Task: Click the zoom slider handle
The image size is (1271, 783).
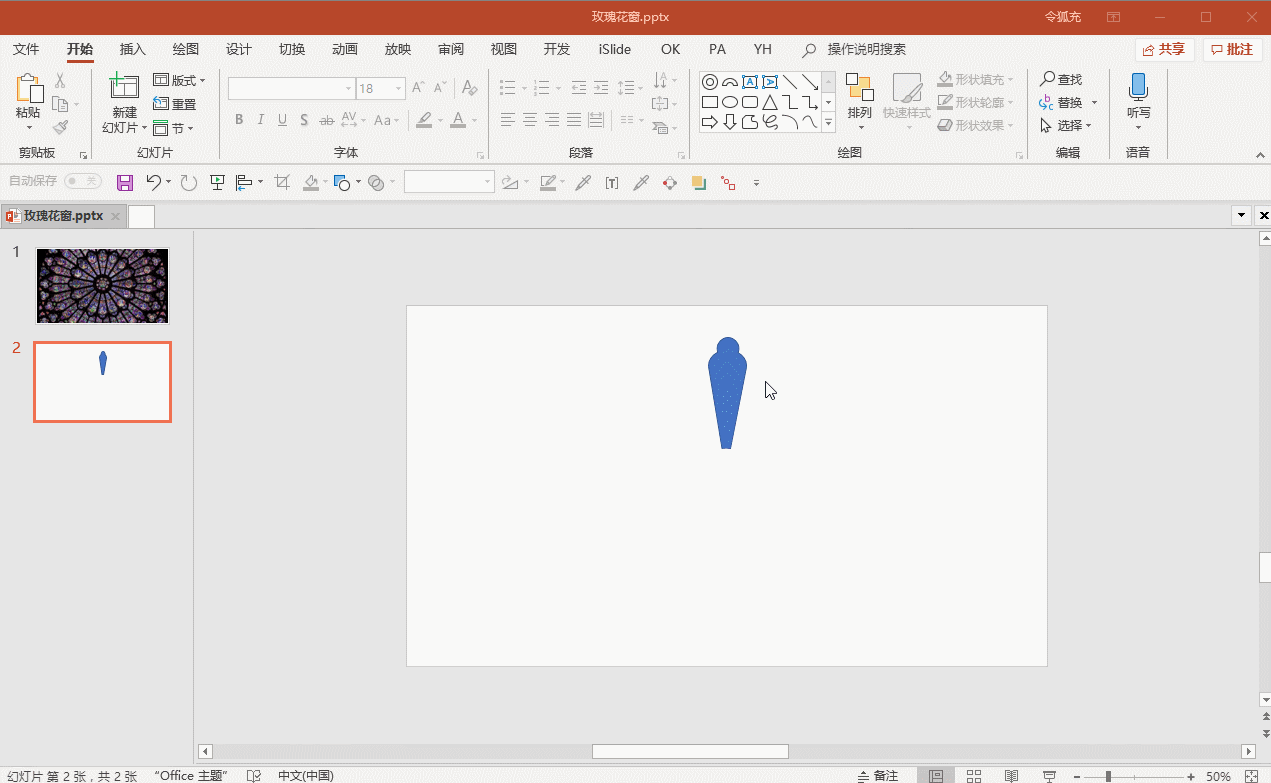Action: coord(1108,776)
